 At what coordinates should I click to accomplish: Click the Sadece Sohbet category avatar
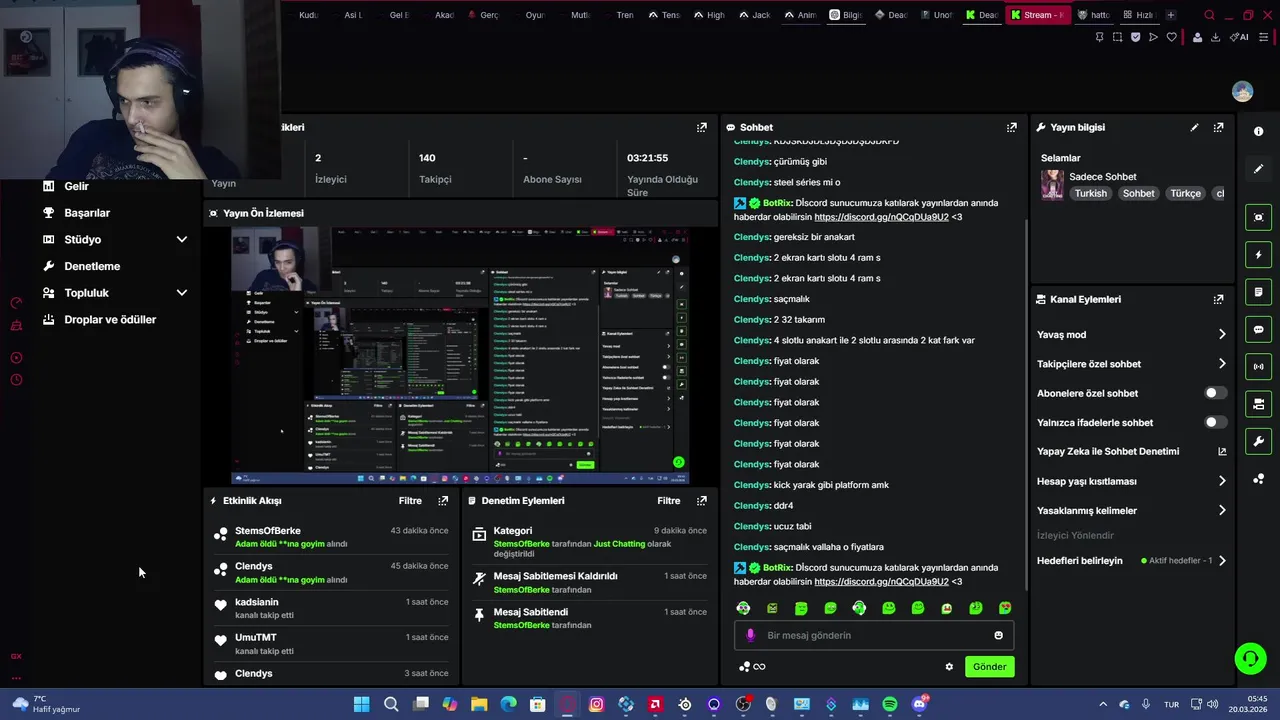[1052, 185]
